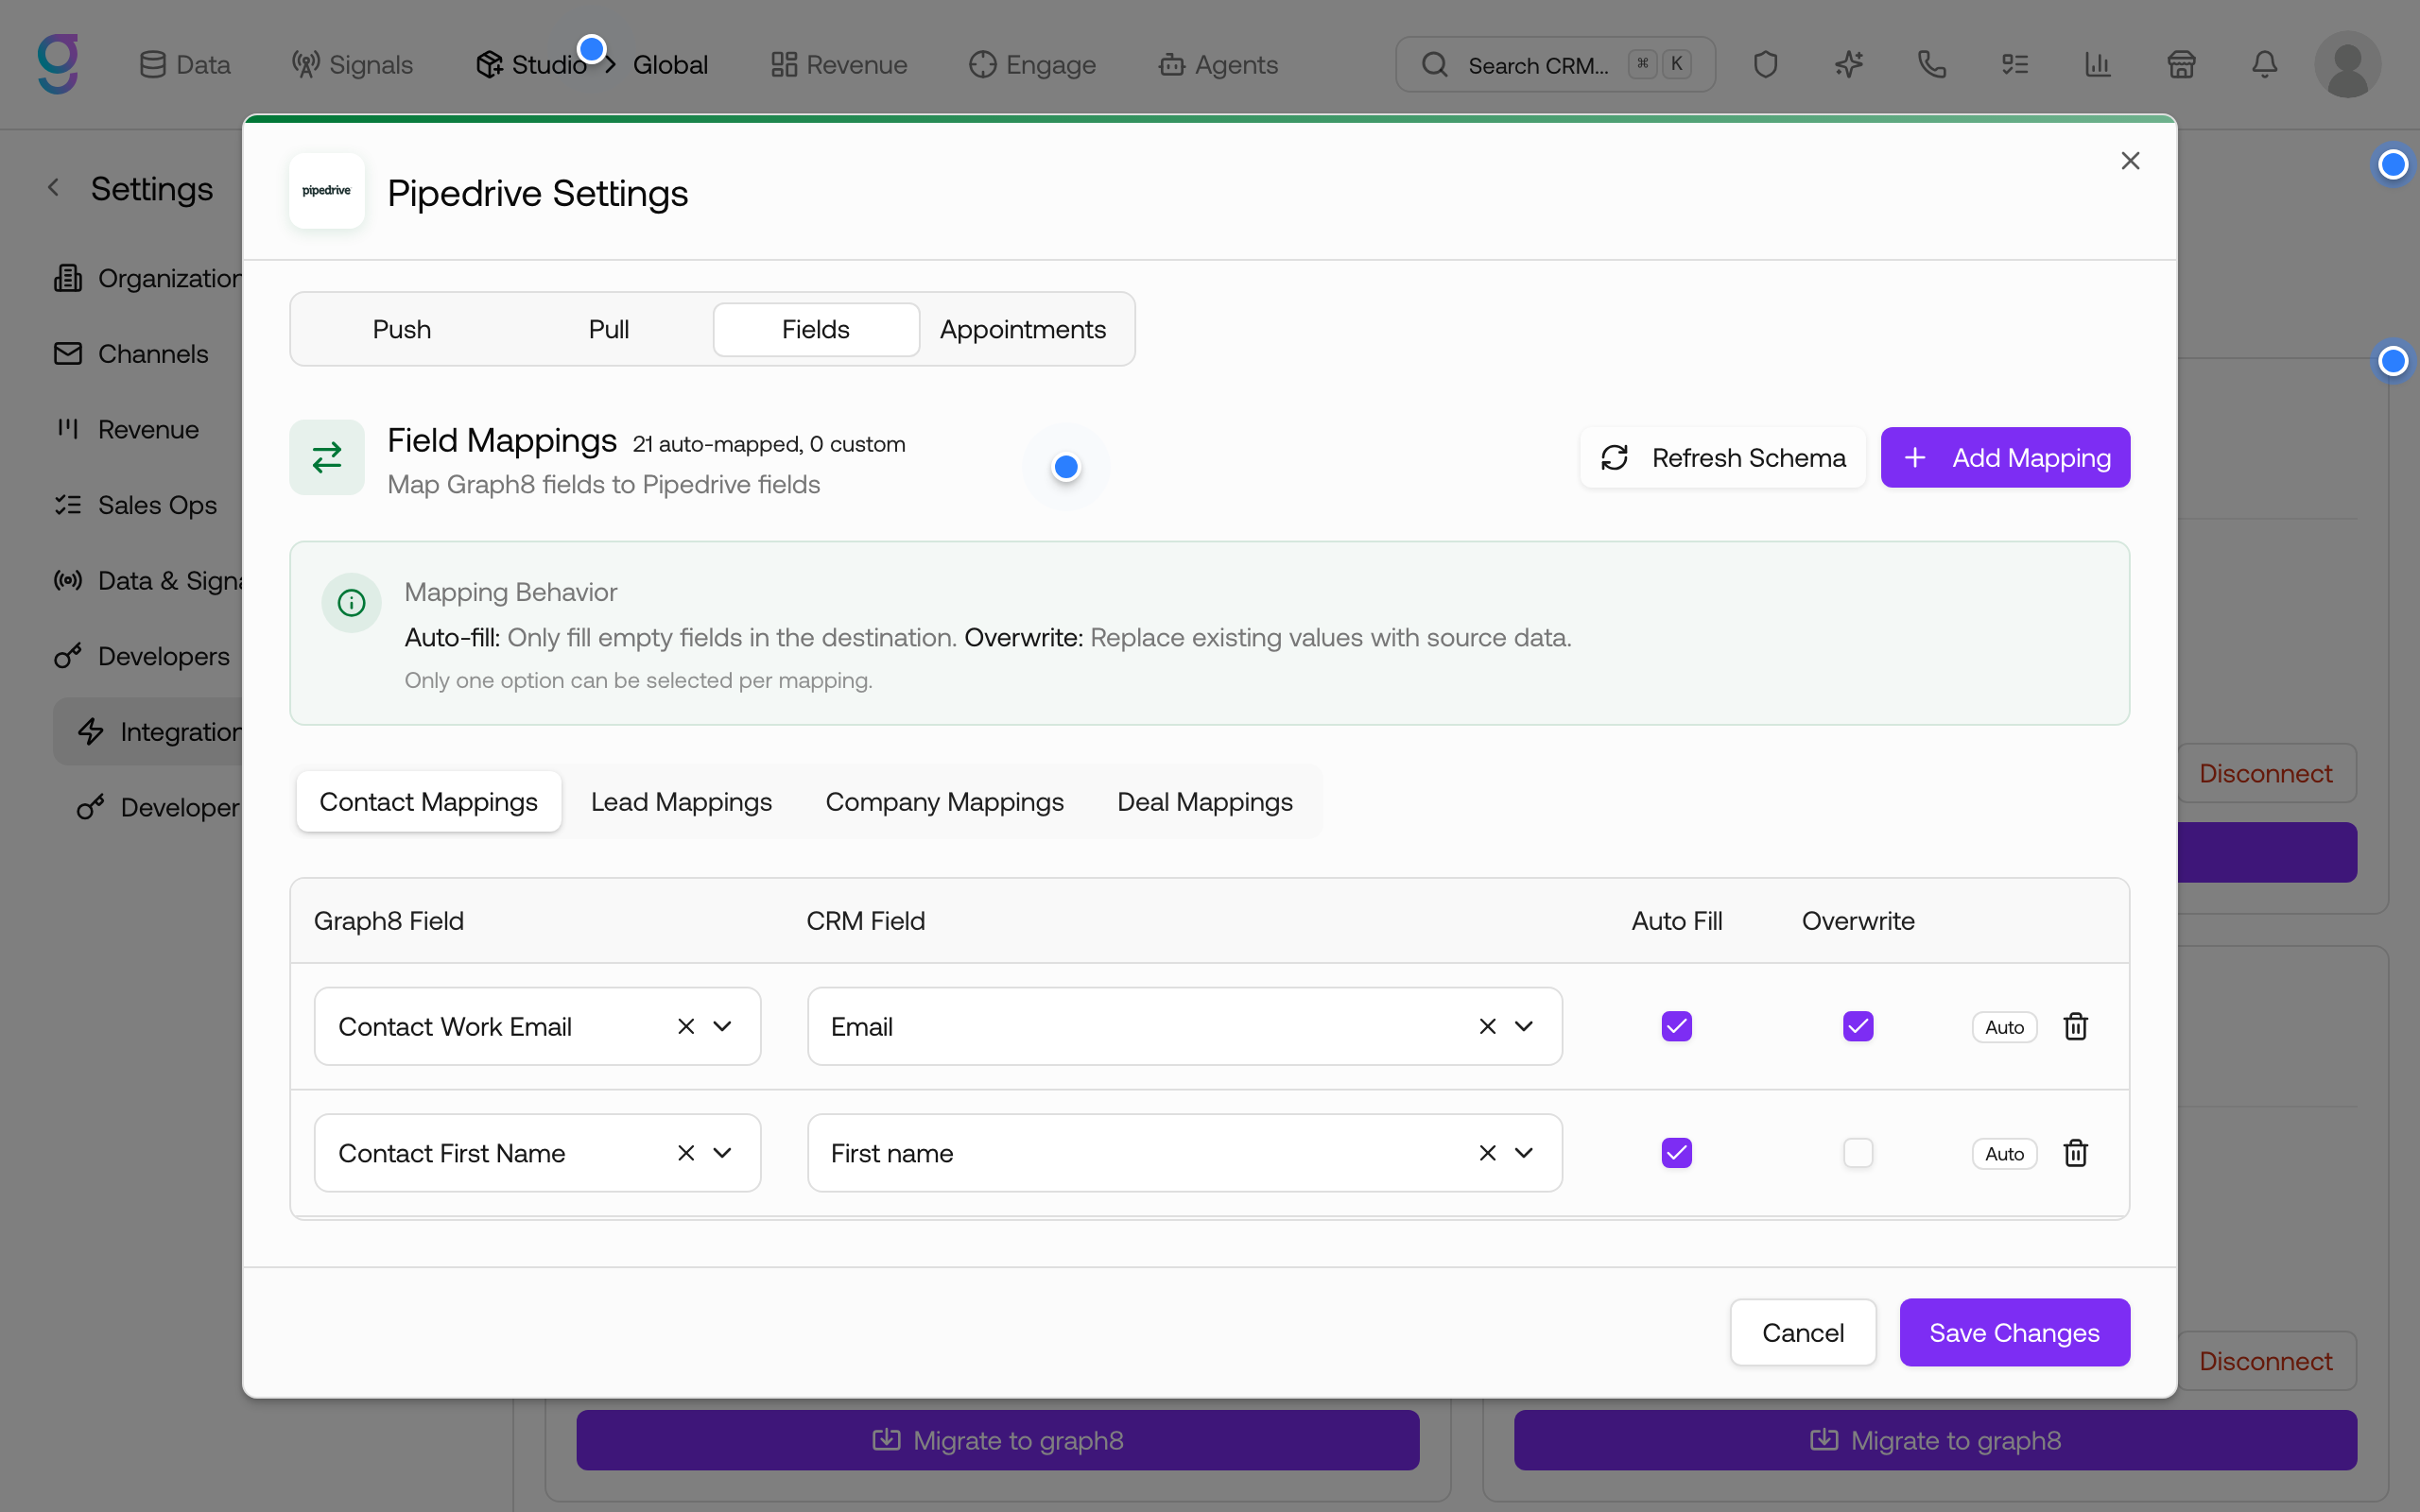This screenshot has width=2420, height=1512.
Task: Open the notifications bell
Action: 2264,65
